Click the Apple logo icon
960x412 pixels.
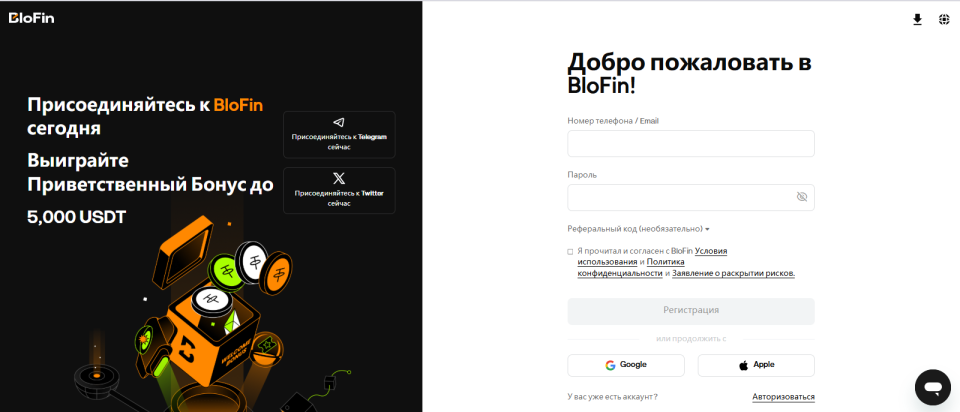(743, 365)
